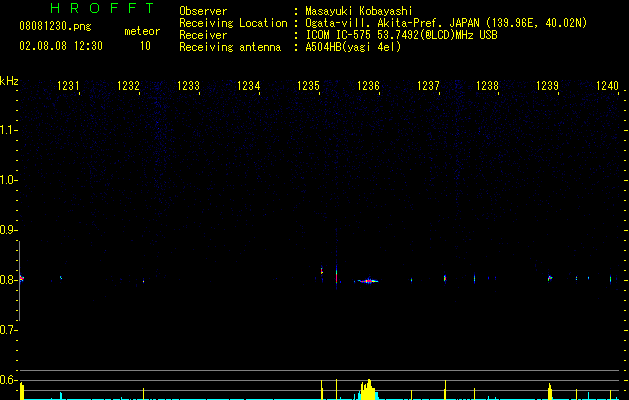
Task: Click the observer name Masayuki Kobayashi
Action: point(359,11)
